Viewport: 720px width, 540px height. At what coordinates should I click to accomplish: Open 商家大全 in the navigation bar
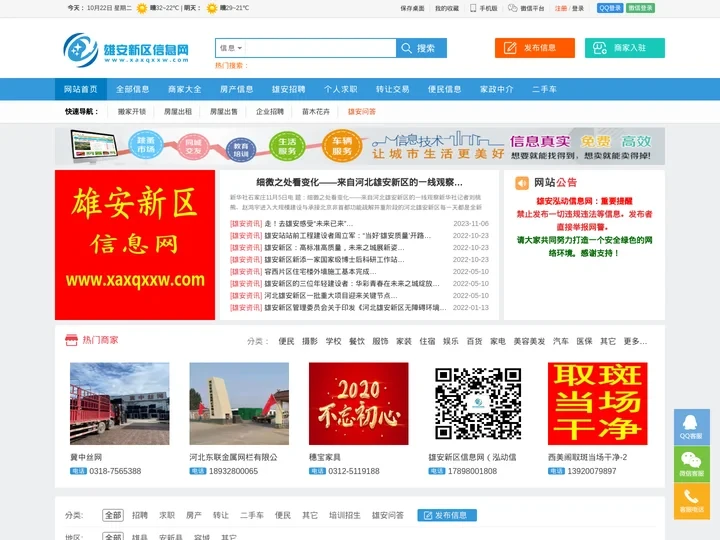pos(185,89)
